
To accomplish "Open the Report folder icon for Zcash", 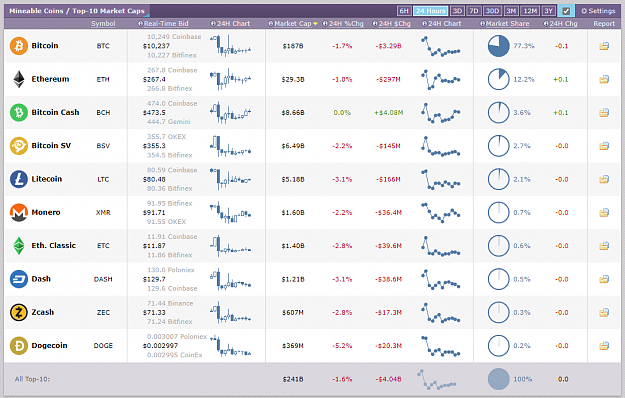I will (x=604, y=312).
